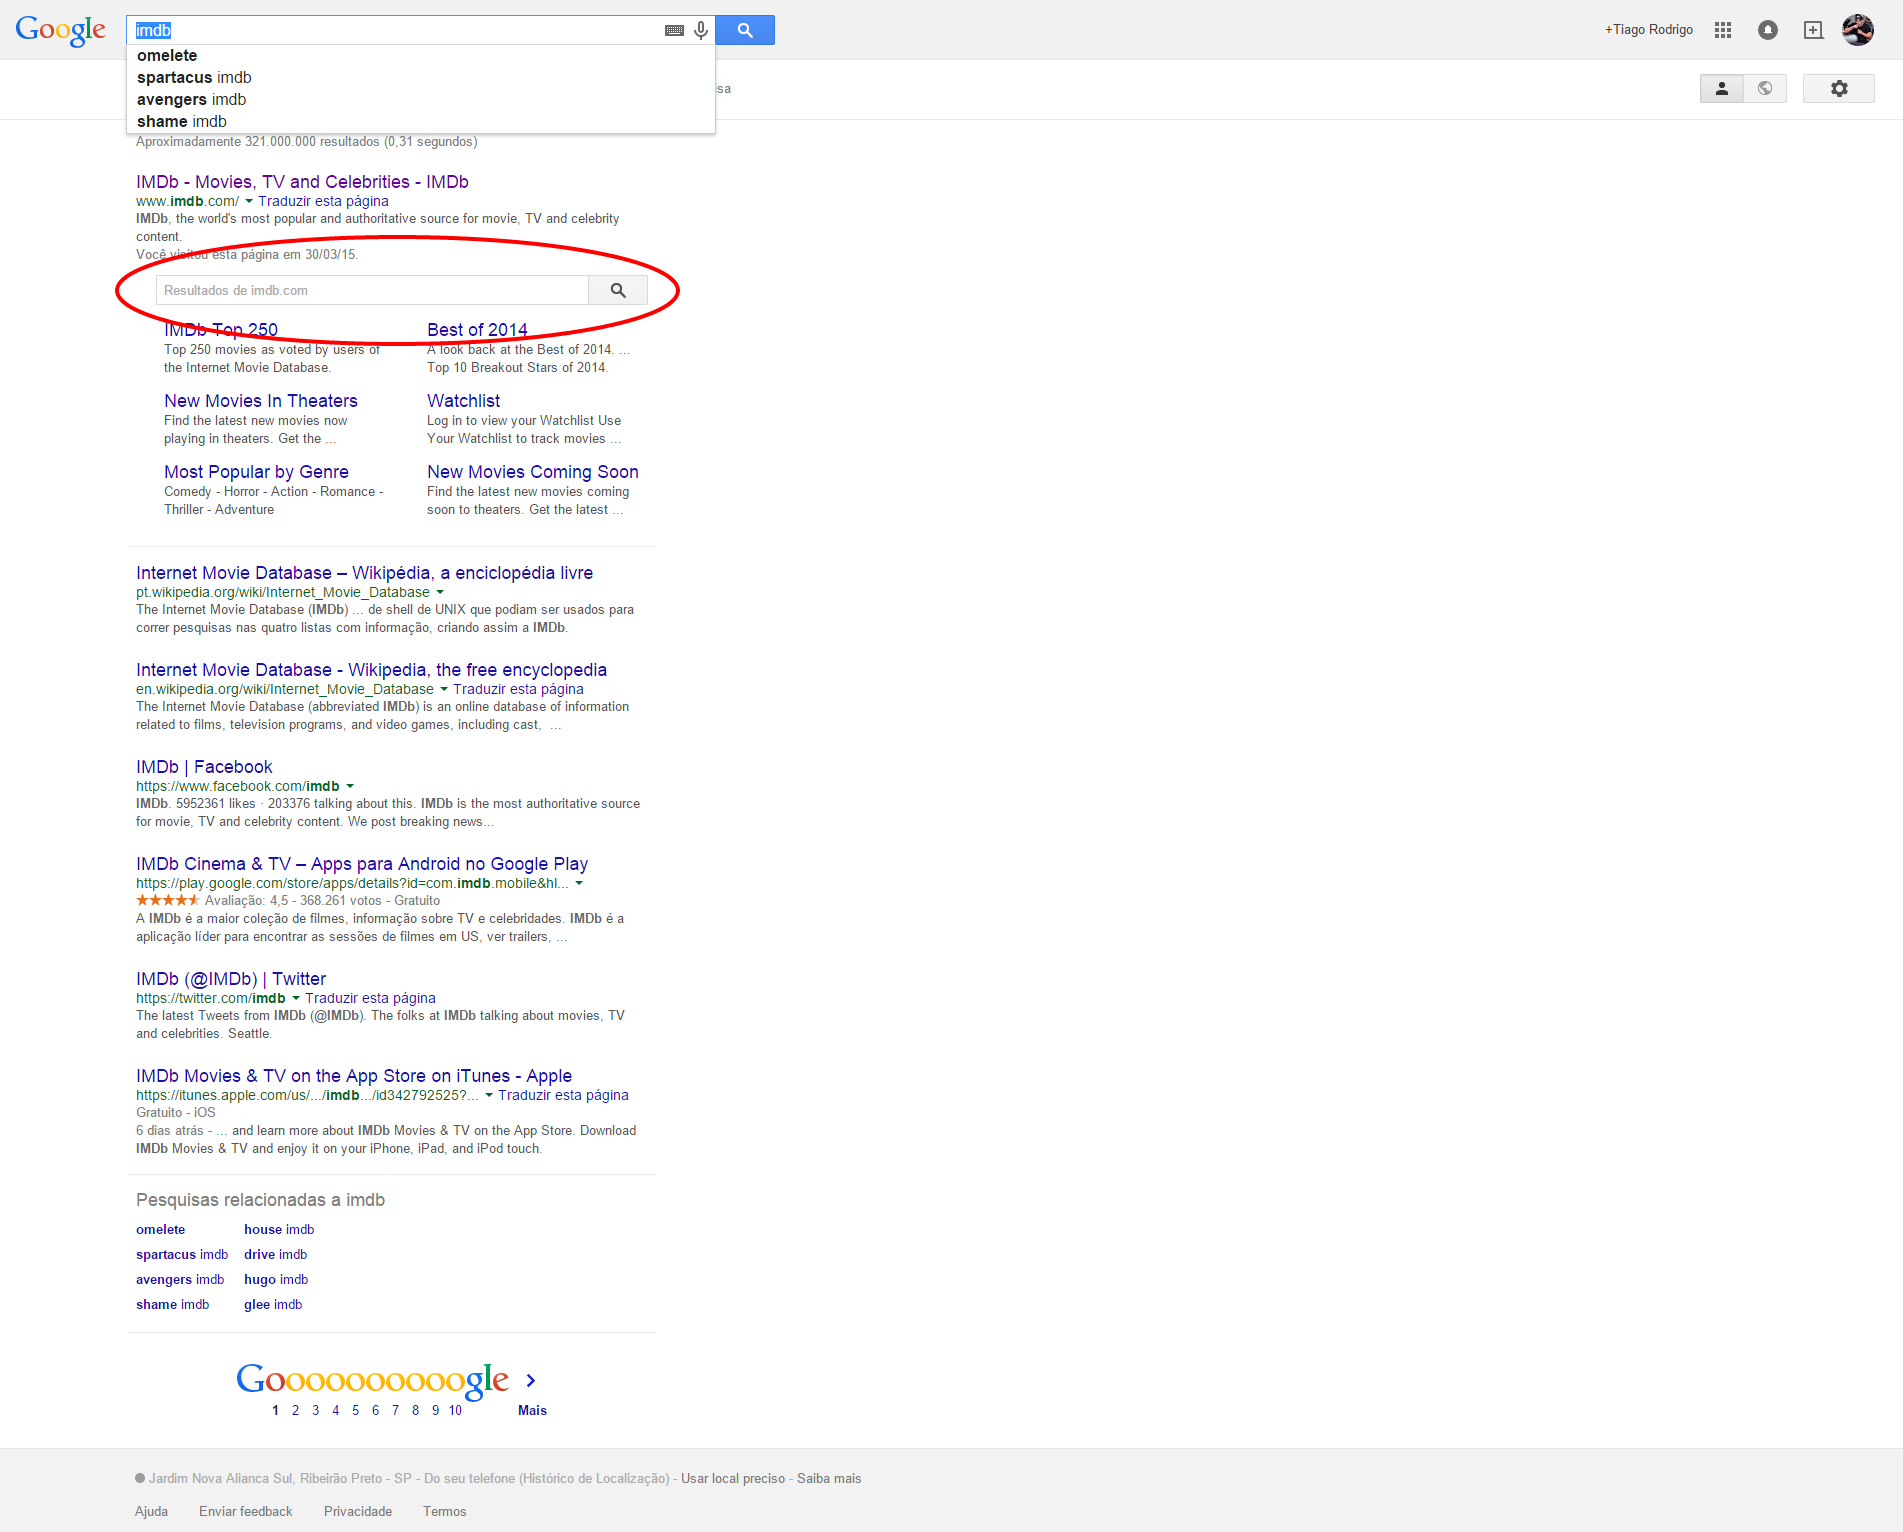The width and height of the screenshot is (1903, 1532).
Task: Expand arrow beside itunes.apple.com URL
Action: 489,1095
